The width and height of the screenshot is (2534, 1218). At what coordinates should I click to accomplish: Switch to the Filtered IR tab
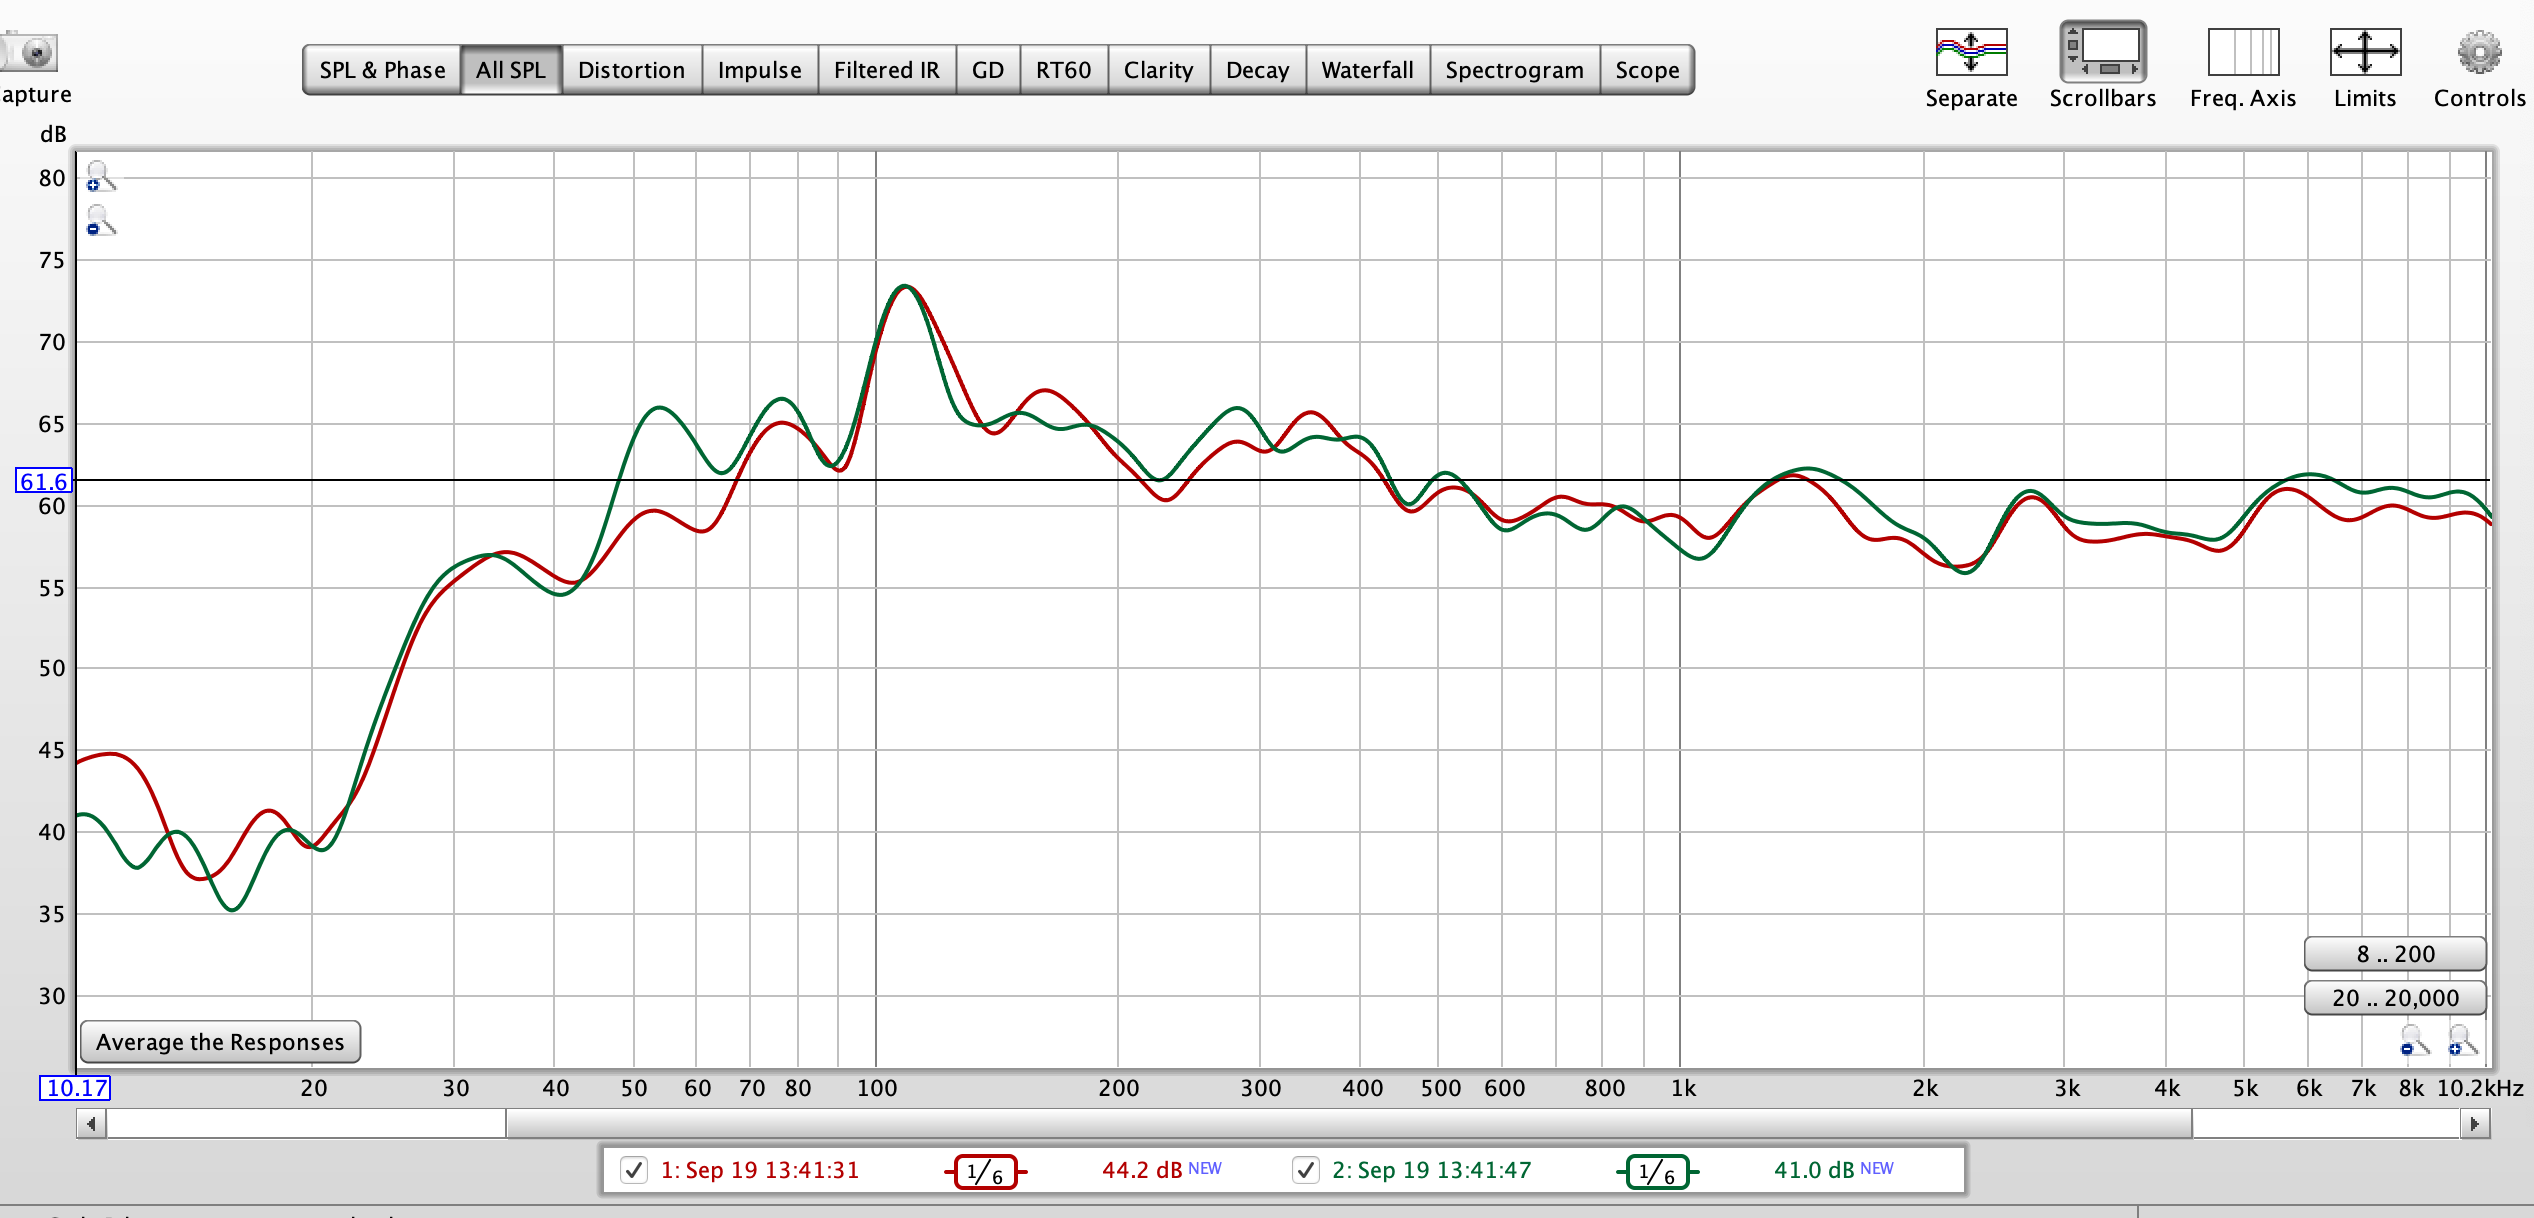pos(887,70)
